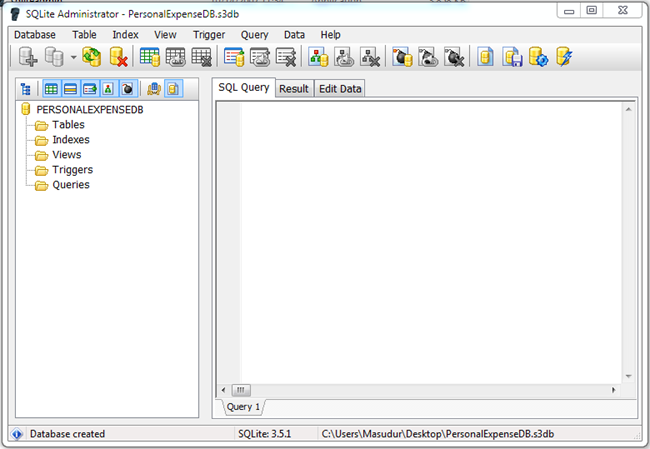Open the Database menu
The width and height of the screenshot is (650, 449).
click(35, 35)
